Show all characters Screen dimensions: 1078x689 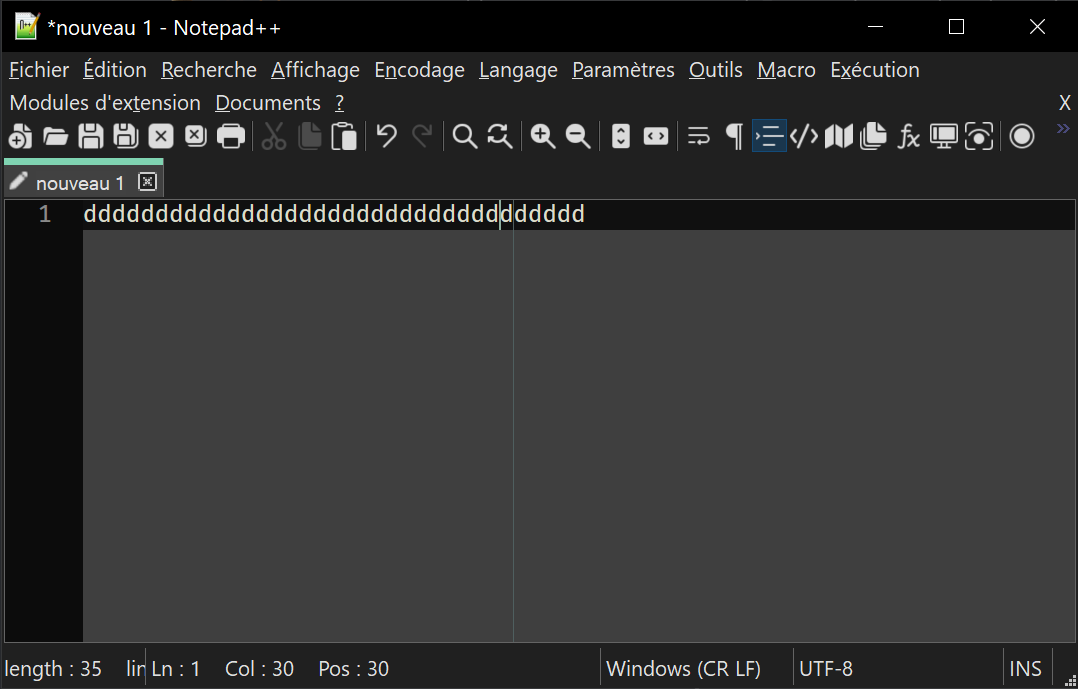(x=734, y=135)
